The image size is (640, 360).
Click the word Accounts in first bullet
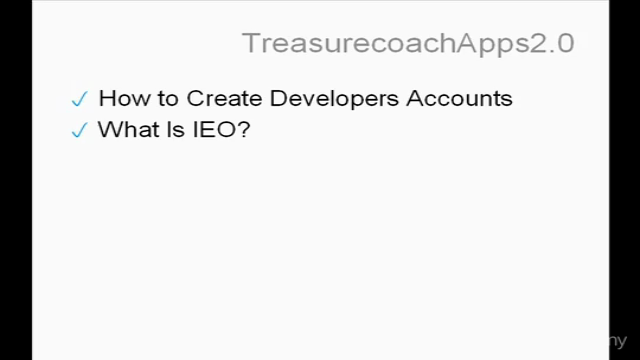[x=459, y=98]
